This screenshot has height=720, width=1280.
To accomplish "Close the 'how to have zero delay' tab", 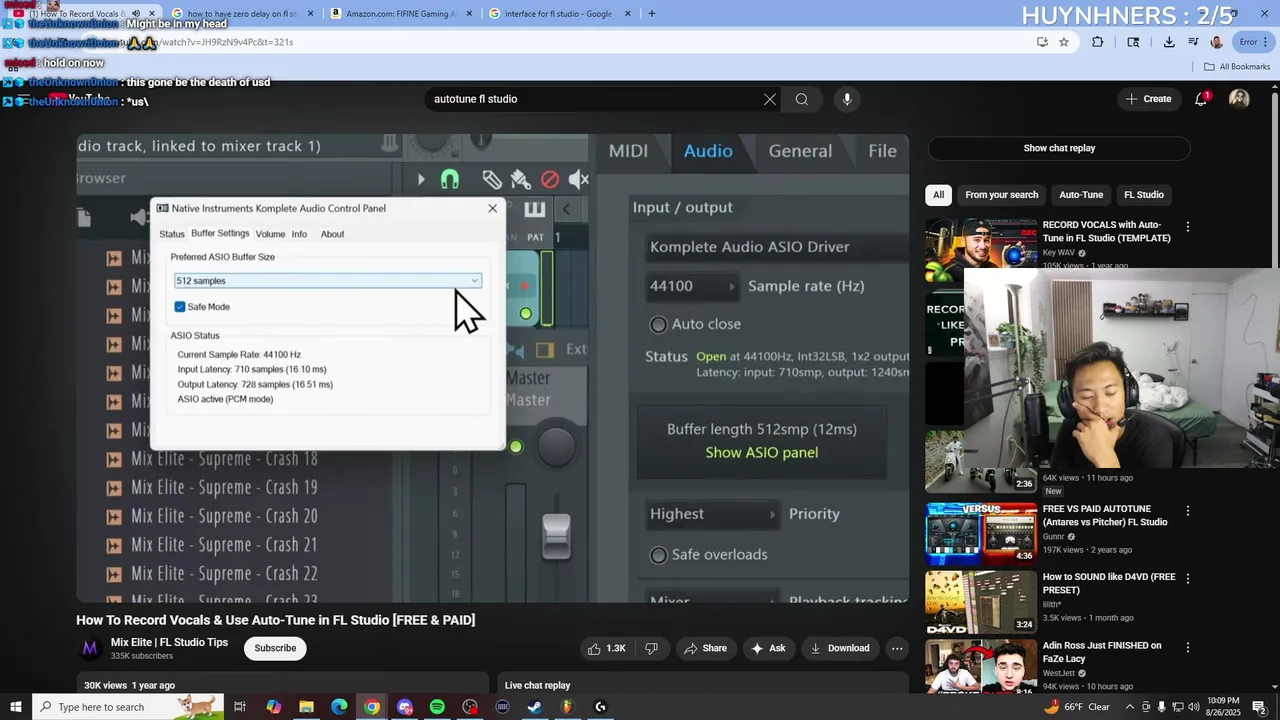I will pyautogui.click(x=310, y=14).
